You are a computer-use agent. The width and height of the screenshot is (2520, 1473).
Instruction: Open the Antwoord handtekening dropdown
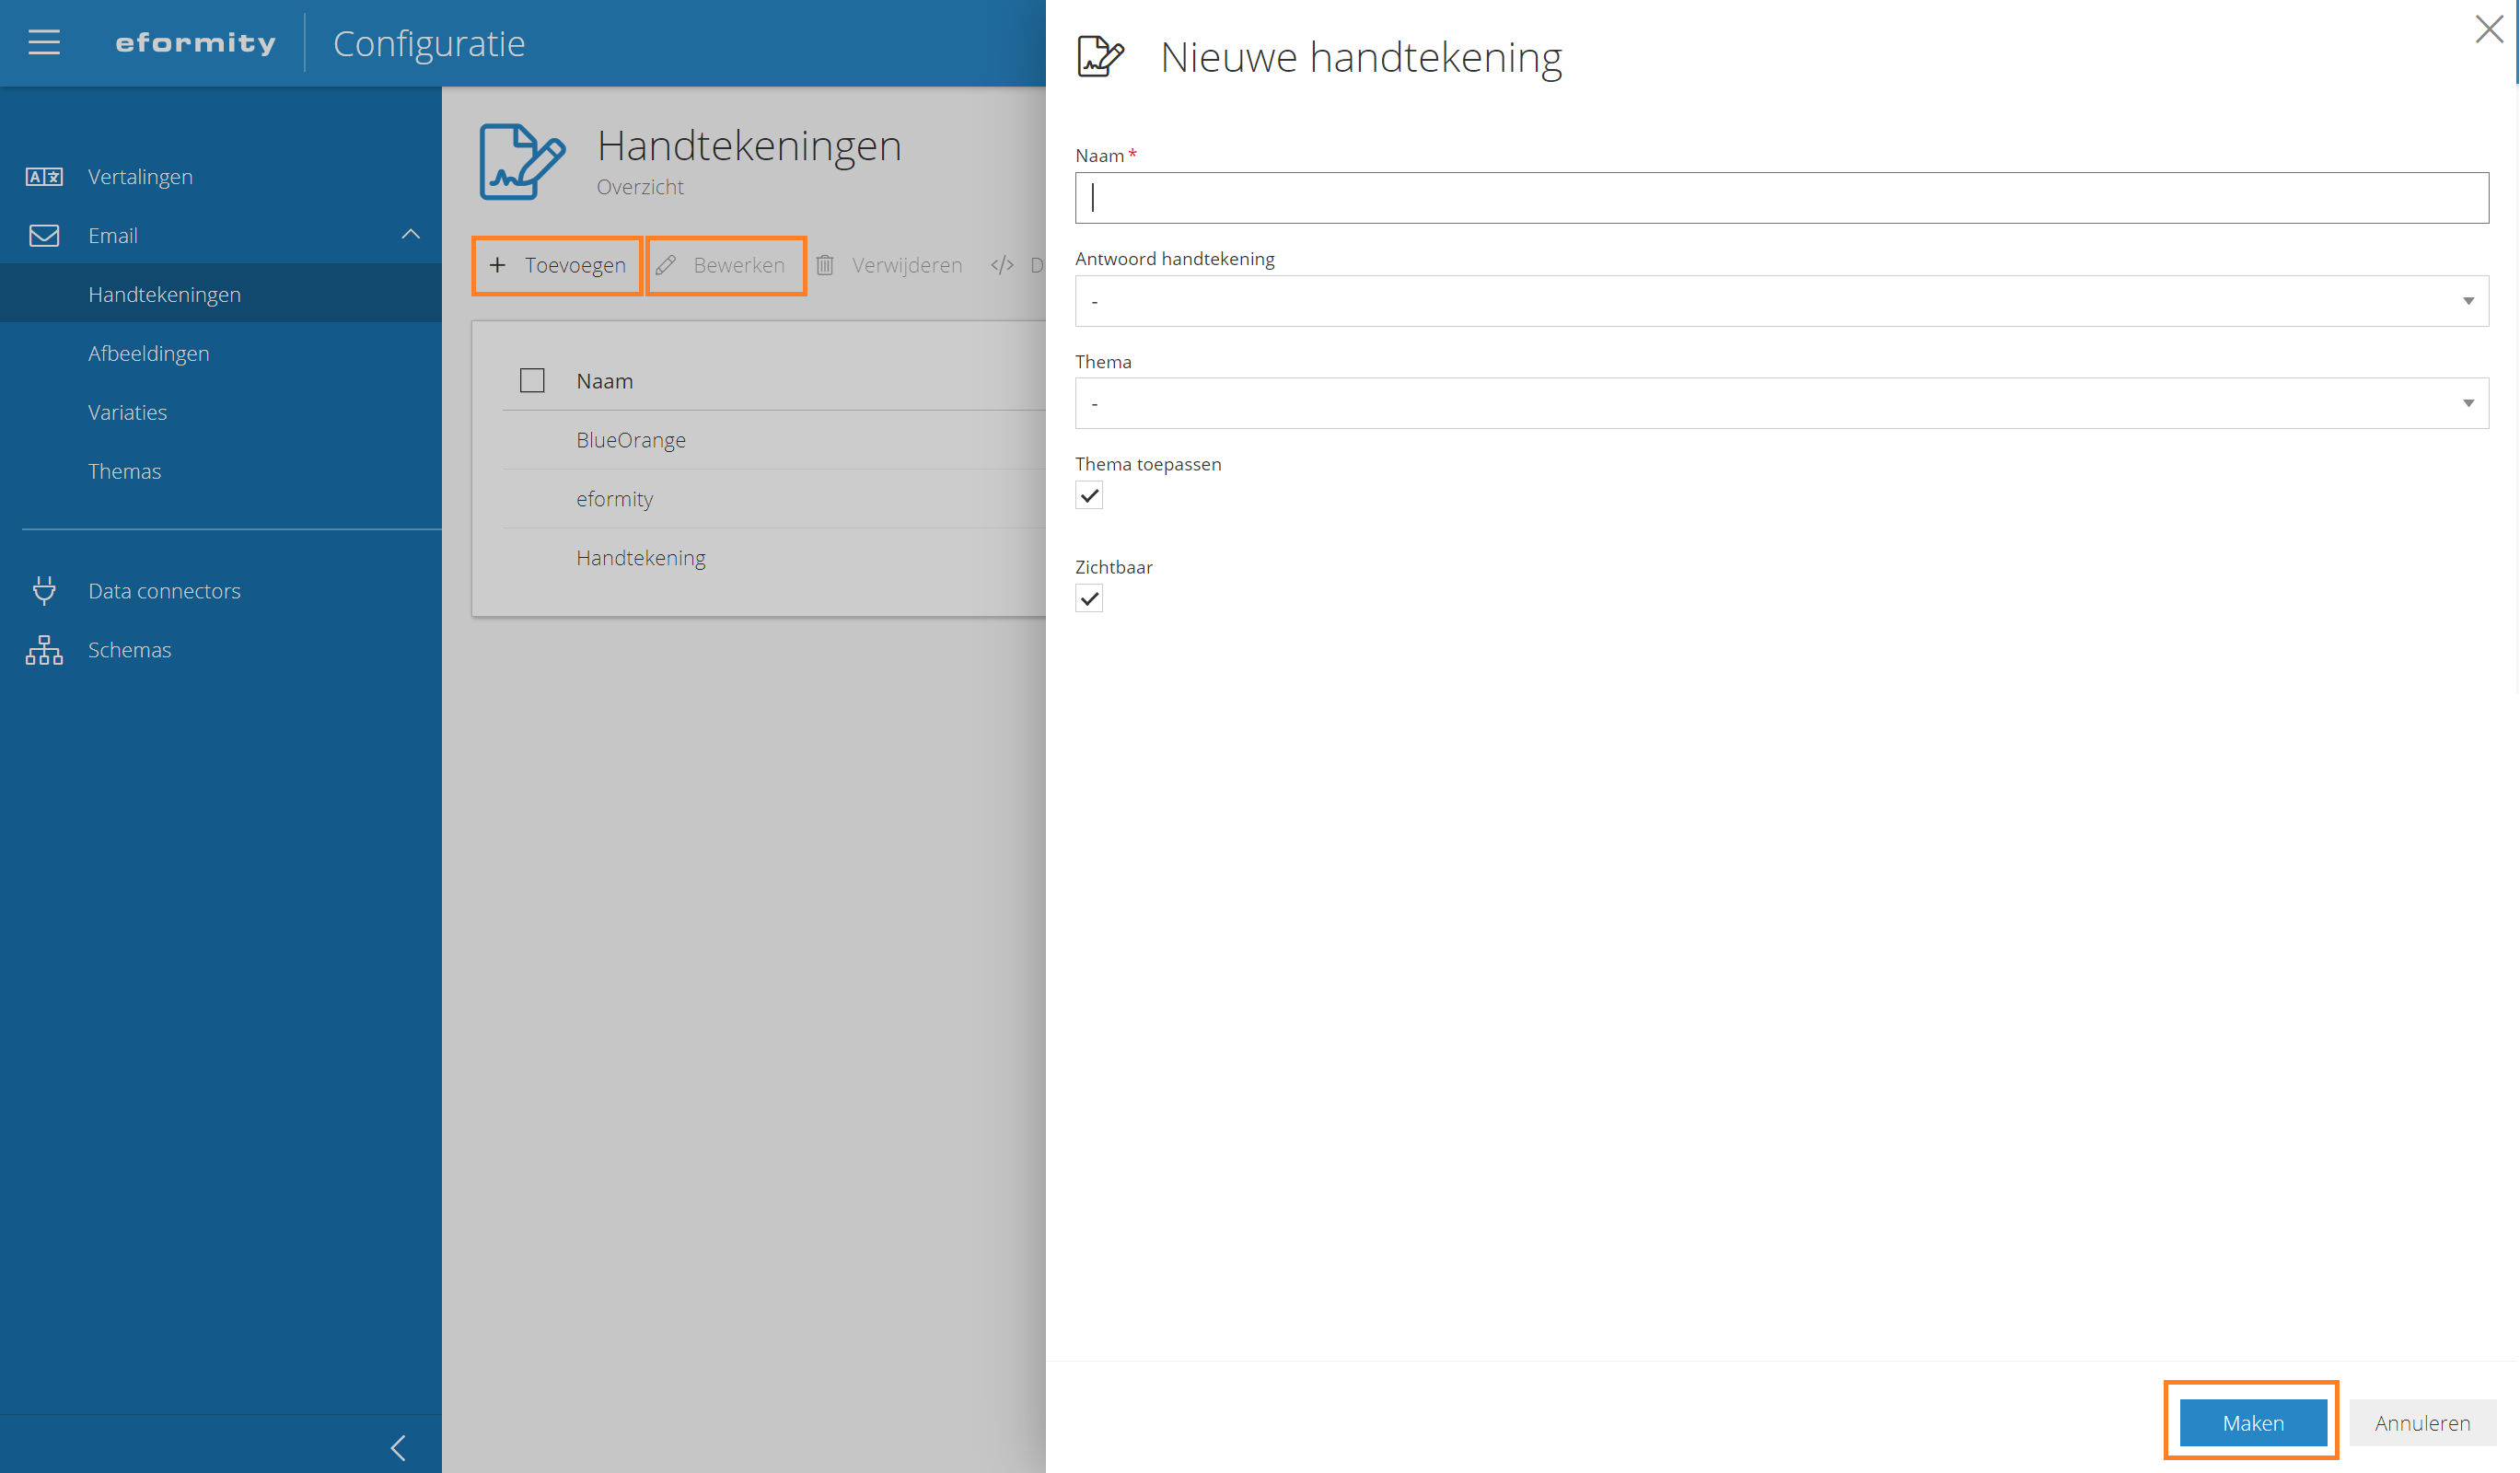[x=1781, y=301]
